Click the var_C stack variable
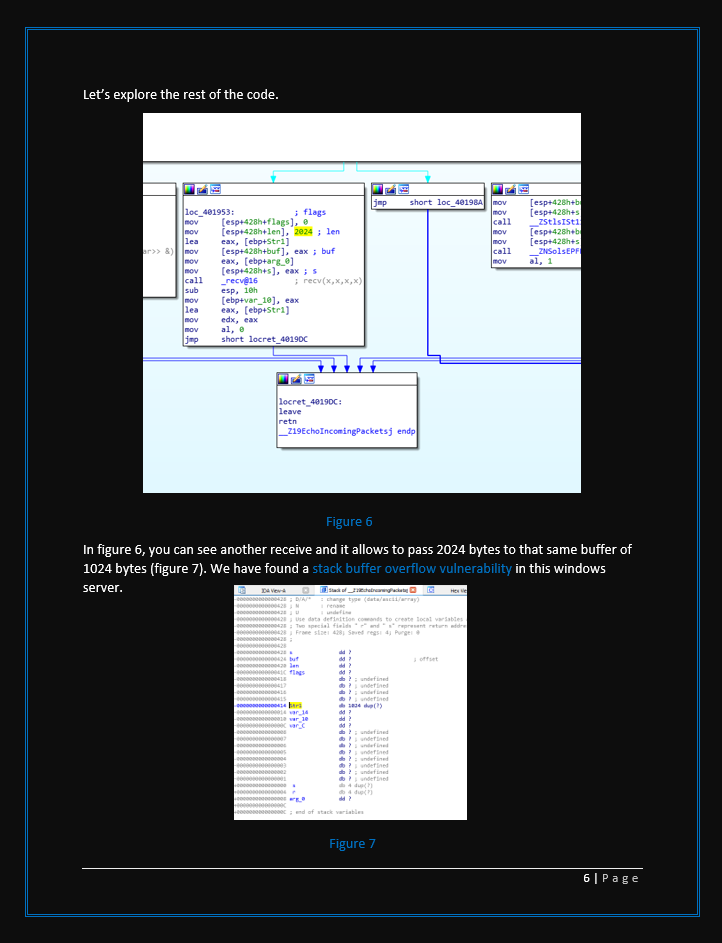Image resolution: width=722 pixels, height=943 pixels. coord(297,725)
